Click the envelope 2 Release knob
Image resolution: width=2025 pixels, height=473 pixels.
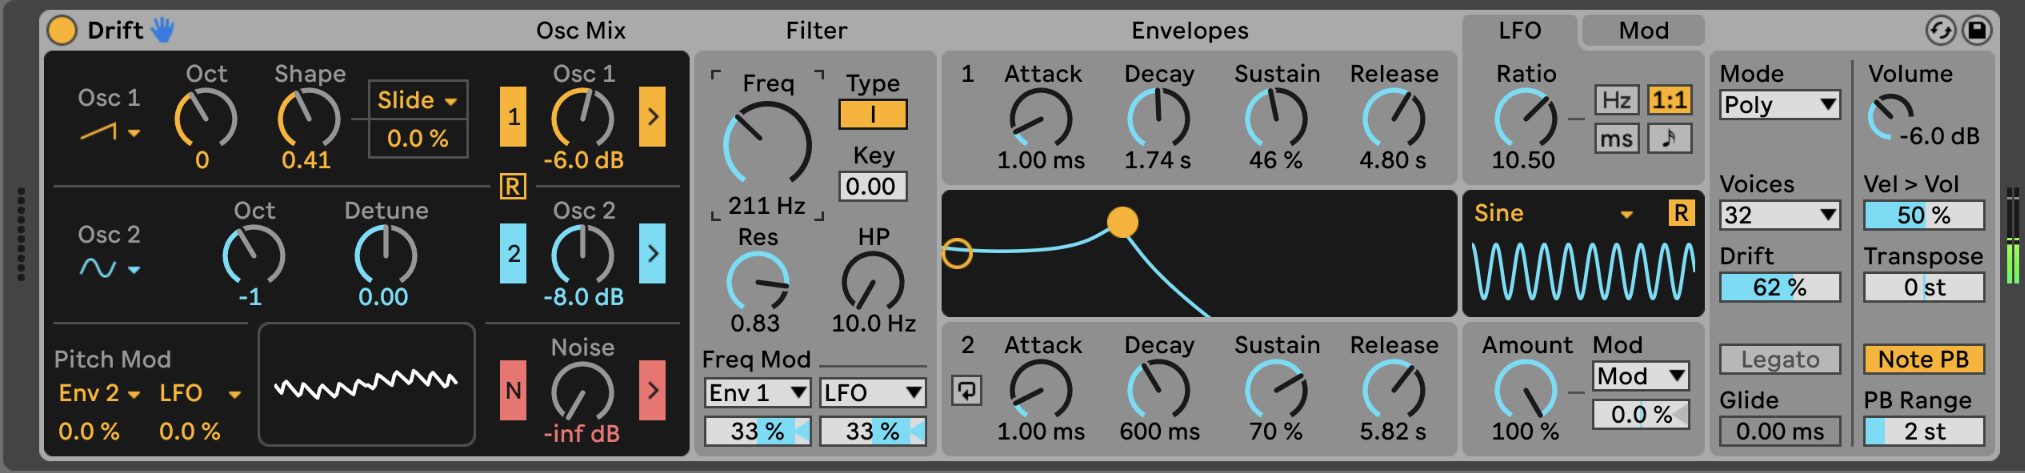click(1394, 390)
